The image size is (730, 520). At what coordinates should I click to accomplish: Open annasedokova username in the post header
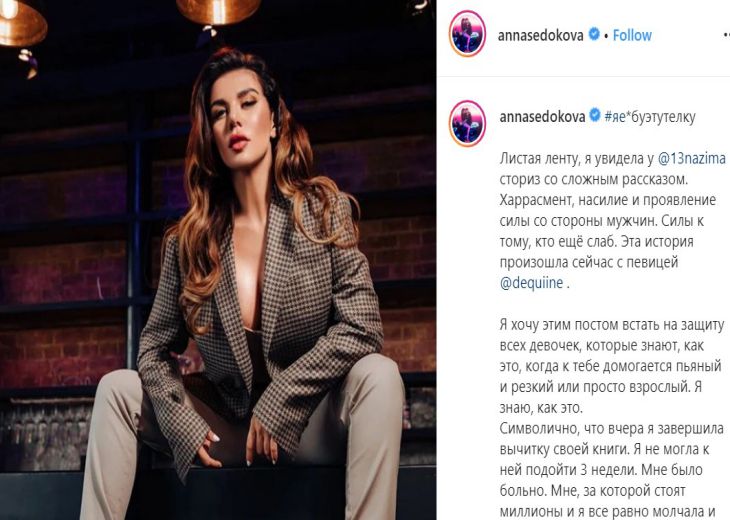click(x=541, y=35)
